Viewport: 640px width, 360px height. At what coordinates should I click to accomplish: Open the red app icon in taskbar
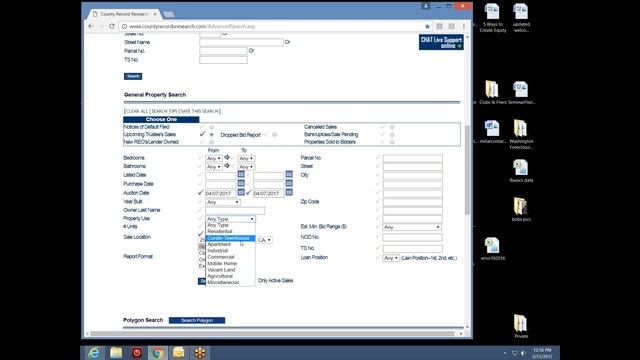pos(137,353)
